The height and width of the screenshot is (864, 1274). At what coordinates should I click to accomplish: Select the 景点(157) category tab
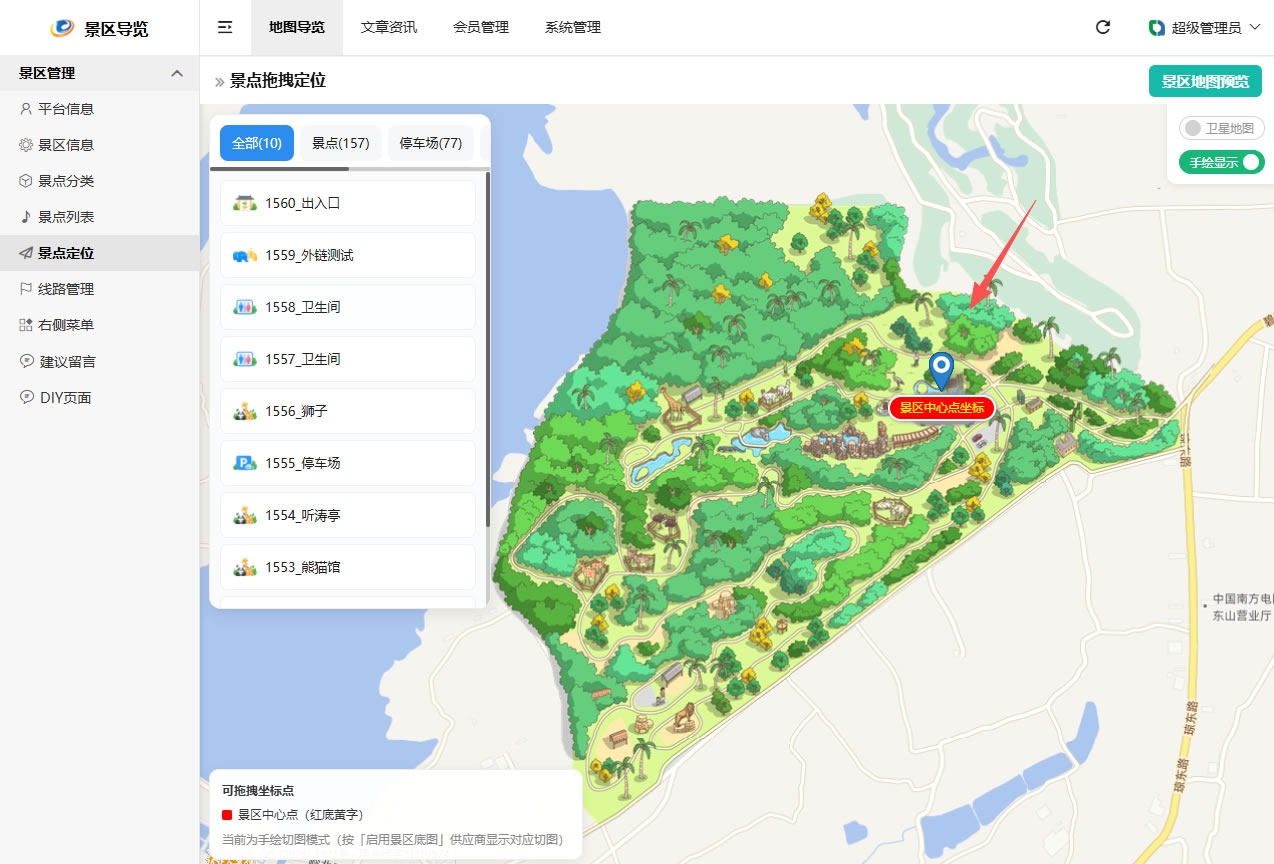(x=341, y=143)
